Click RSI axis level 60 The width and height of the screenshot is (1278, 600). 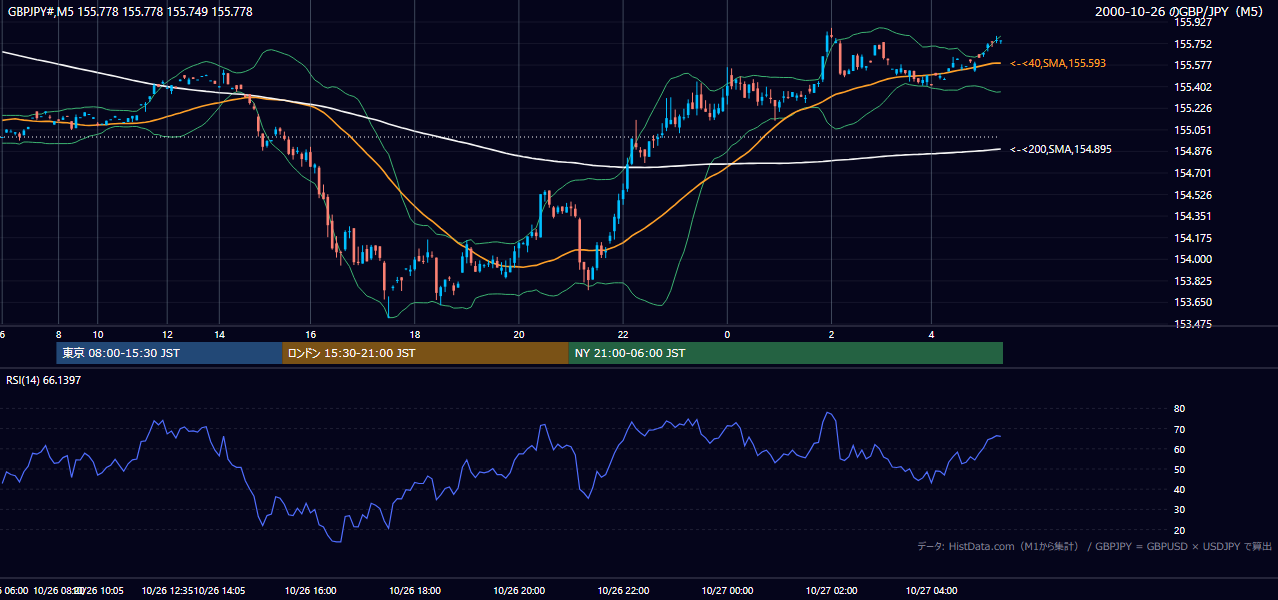[1179, 449]
